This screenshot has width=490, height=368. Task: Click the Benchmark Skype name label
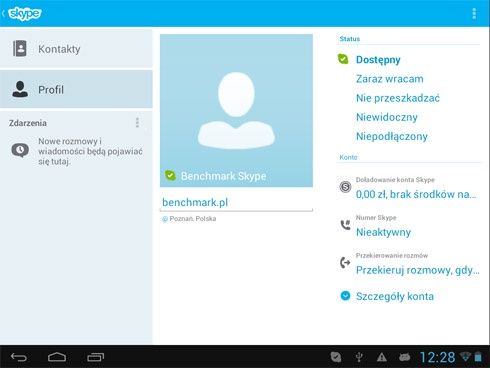223,176
